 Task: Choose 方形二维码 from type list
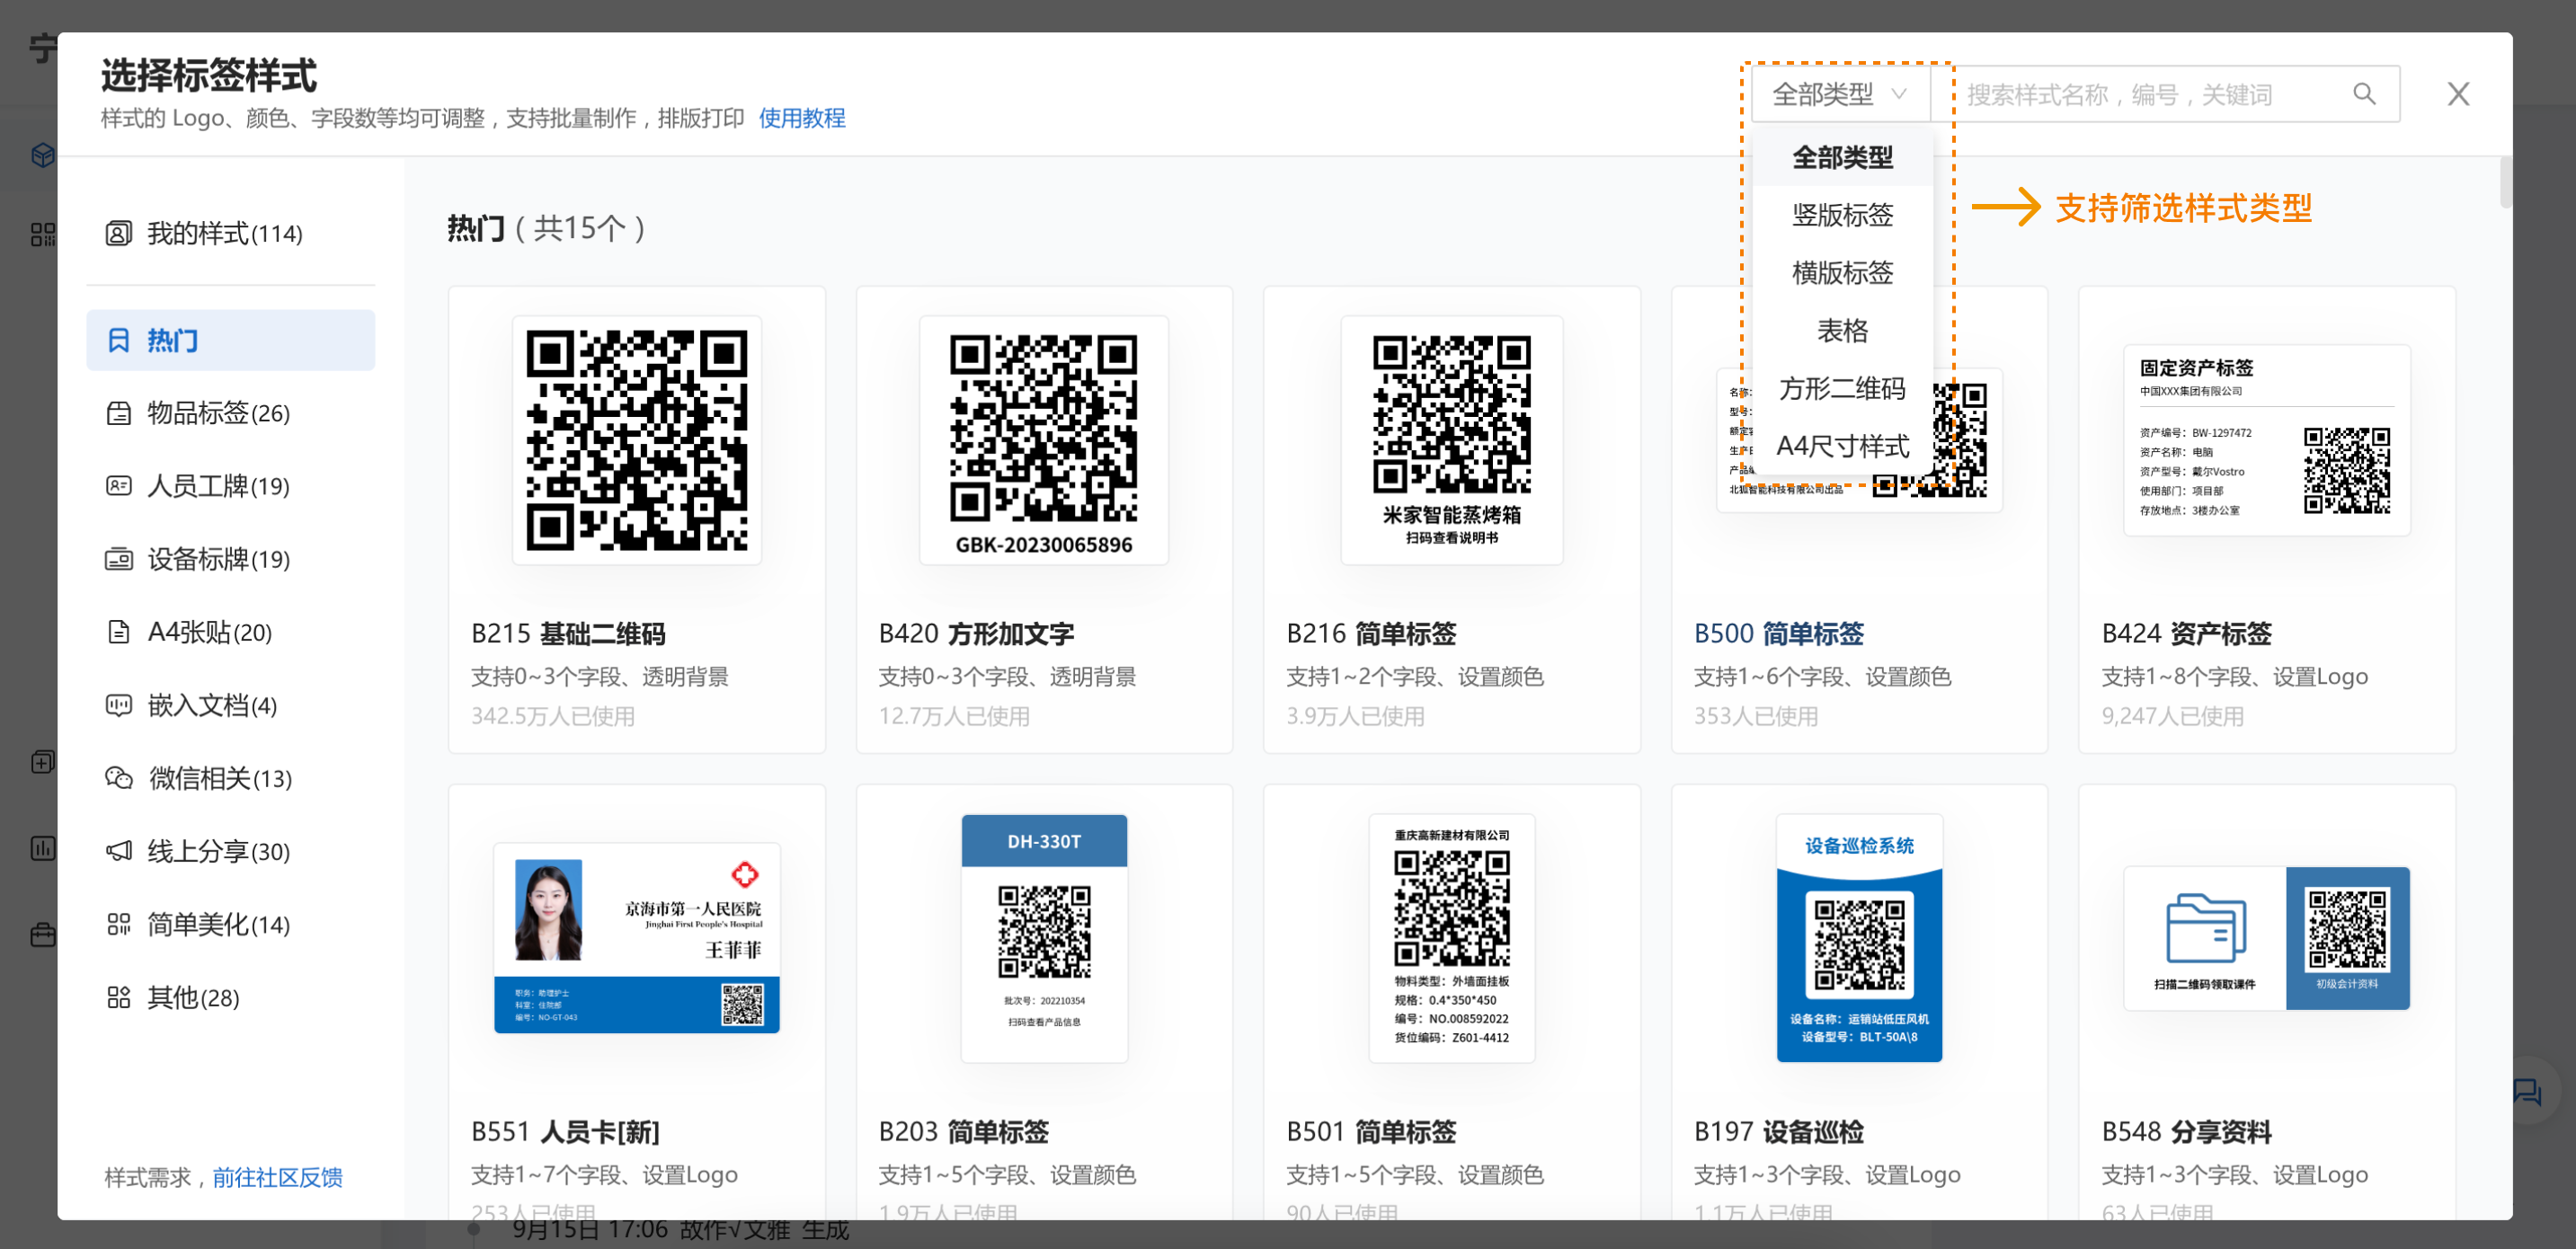[x=1842, y=389]
